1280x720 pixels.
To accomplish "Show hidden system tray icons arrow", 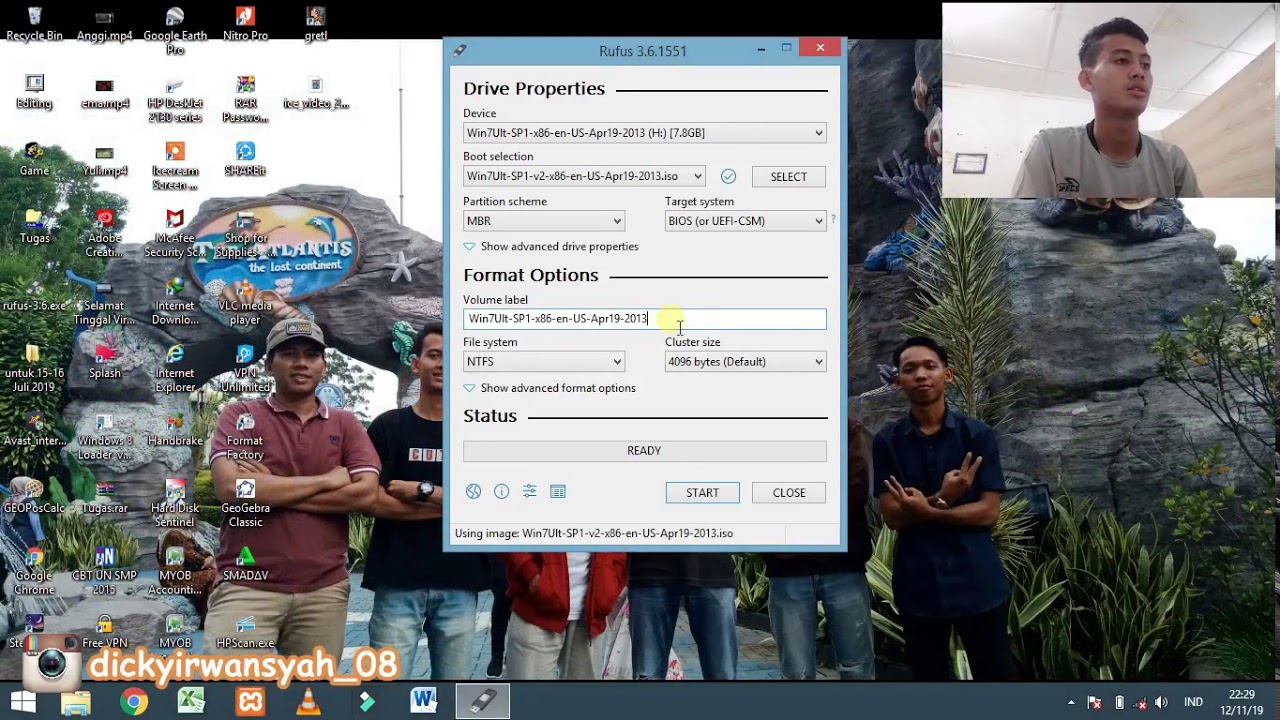I will tap(1071, 702).
